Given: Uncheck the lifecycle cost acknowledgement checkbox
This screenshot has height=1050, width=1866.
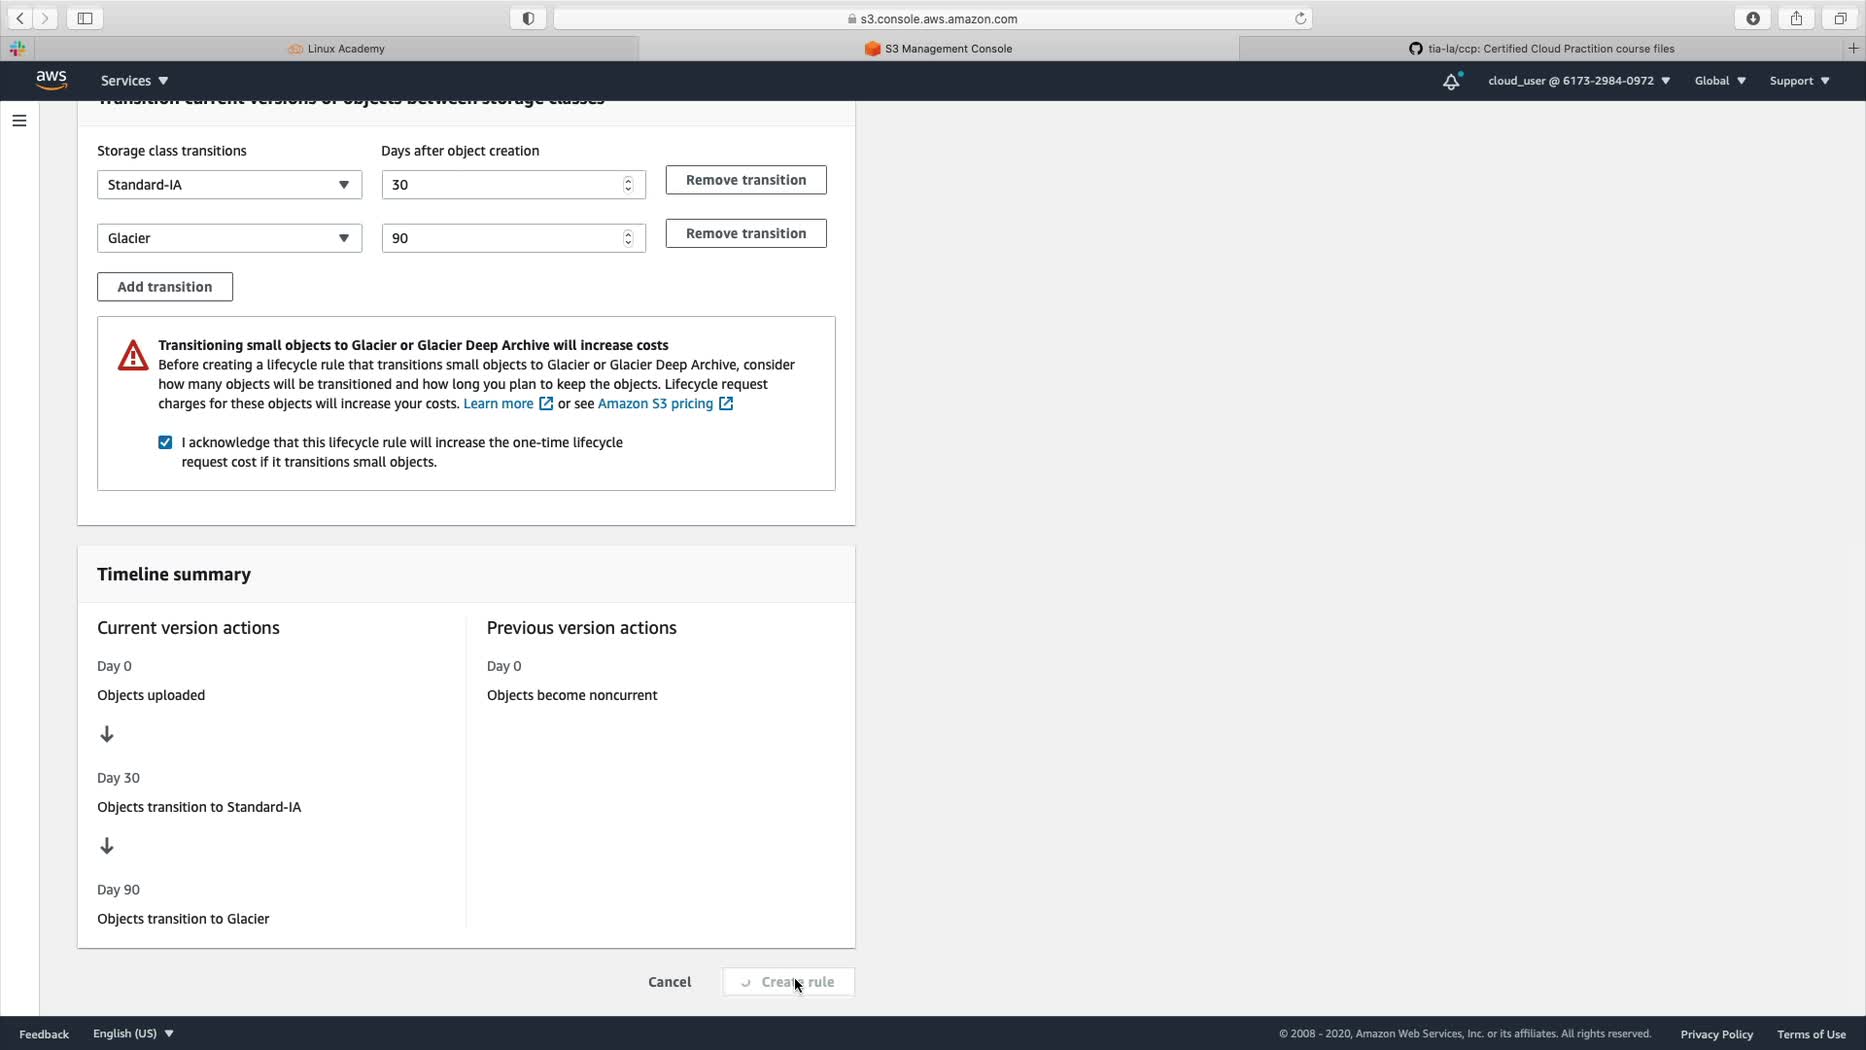Looking at the screenshot, I should point(165,442).
